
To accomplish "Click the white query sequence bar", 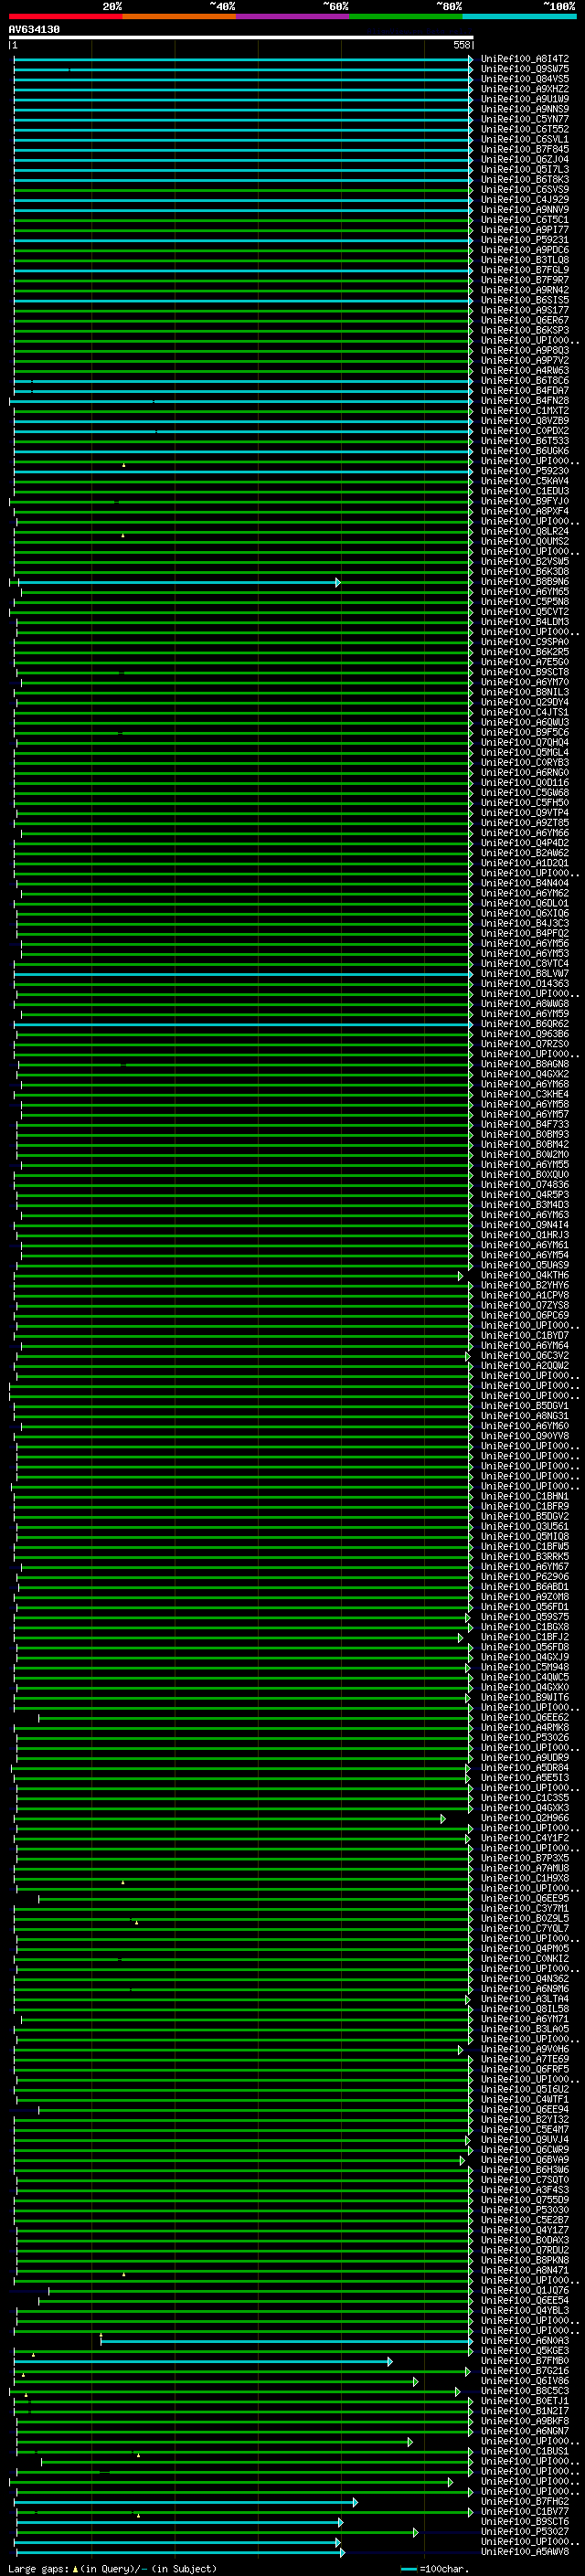I will tap(241, 37).
